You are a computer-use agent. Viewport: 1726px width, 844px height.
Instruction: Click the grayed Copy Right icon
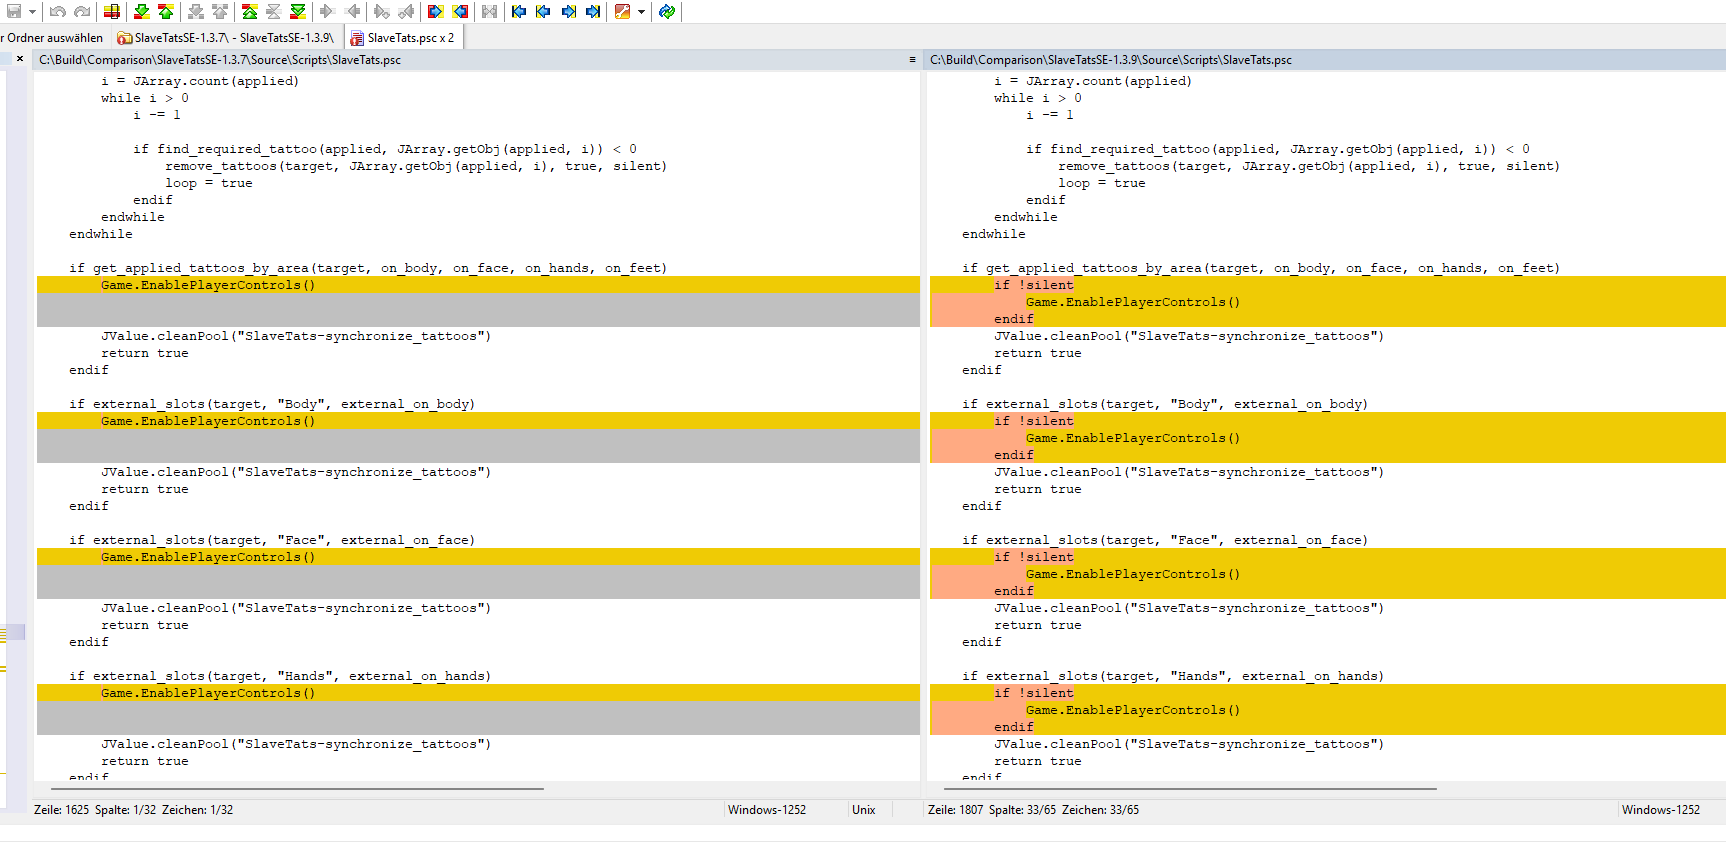[327, 12]
